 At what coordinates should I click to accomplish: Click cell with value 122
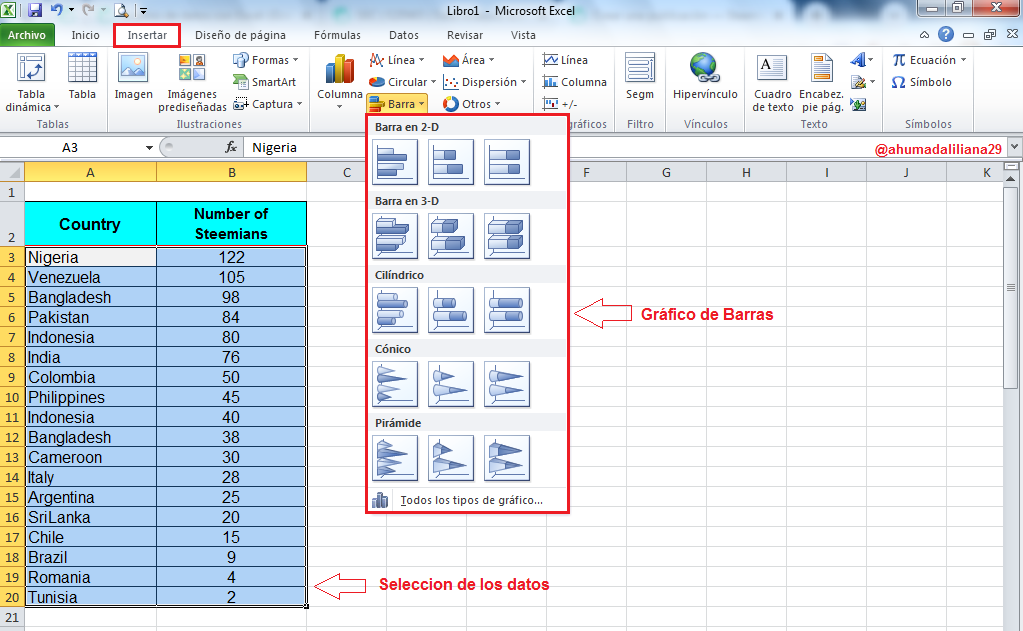coord(232,257)
